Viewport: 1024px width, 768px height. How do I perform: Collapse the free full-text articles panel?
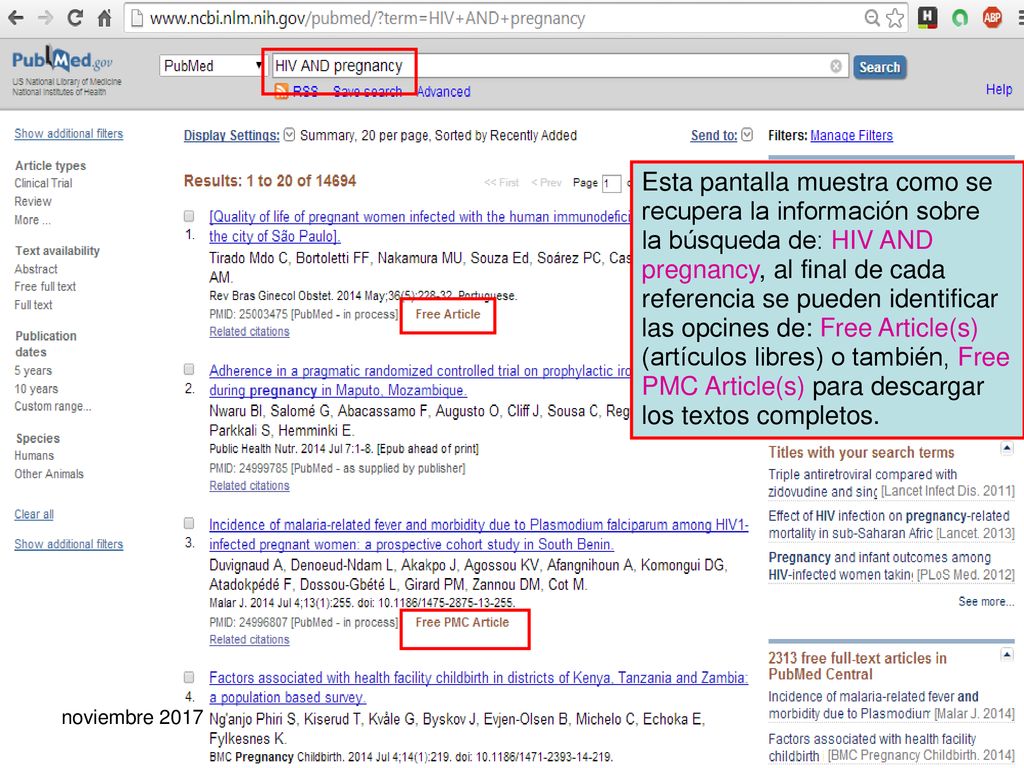coord(1006,654)
